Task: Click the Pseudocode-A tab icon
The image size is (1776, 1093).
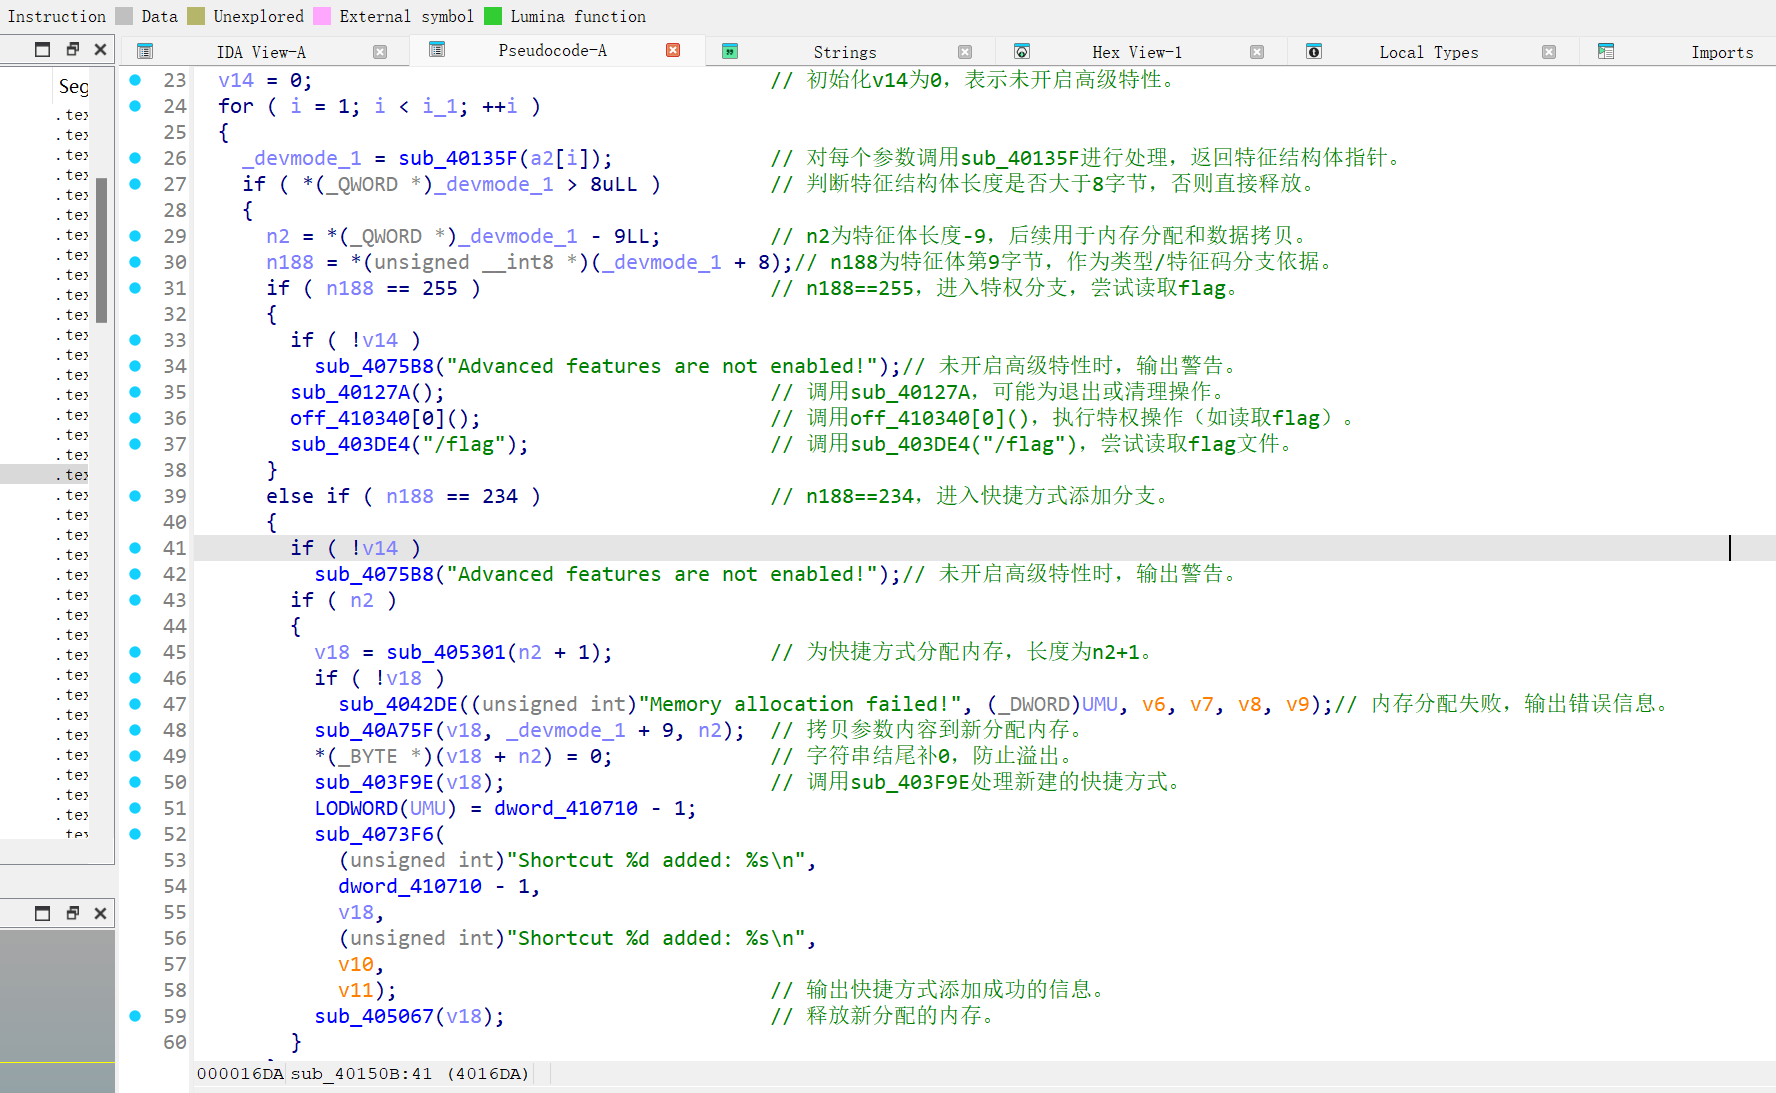Action: click(x=437, y=50)
